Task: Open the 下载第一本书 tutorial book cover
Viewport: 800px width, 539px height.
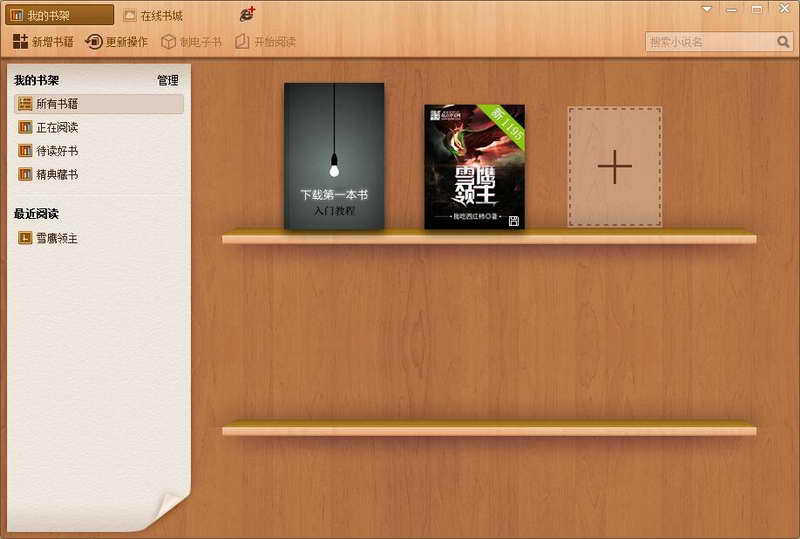Action: click(334, 156)
